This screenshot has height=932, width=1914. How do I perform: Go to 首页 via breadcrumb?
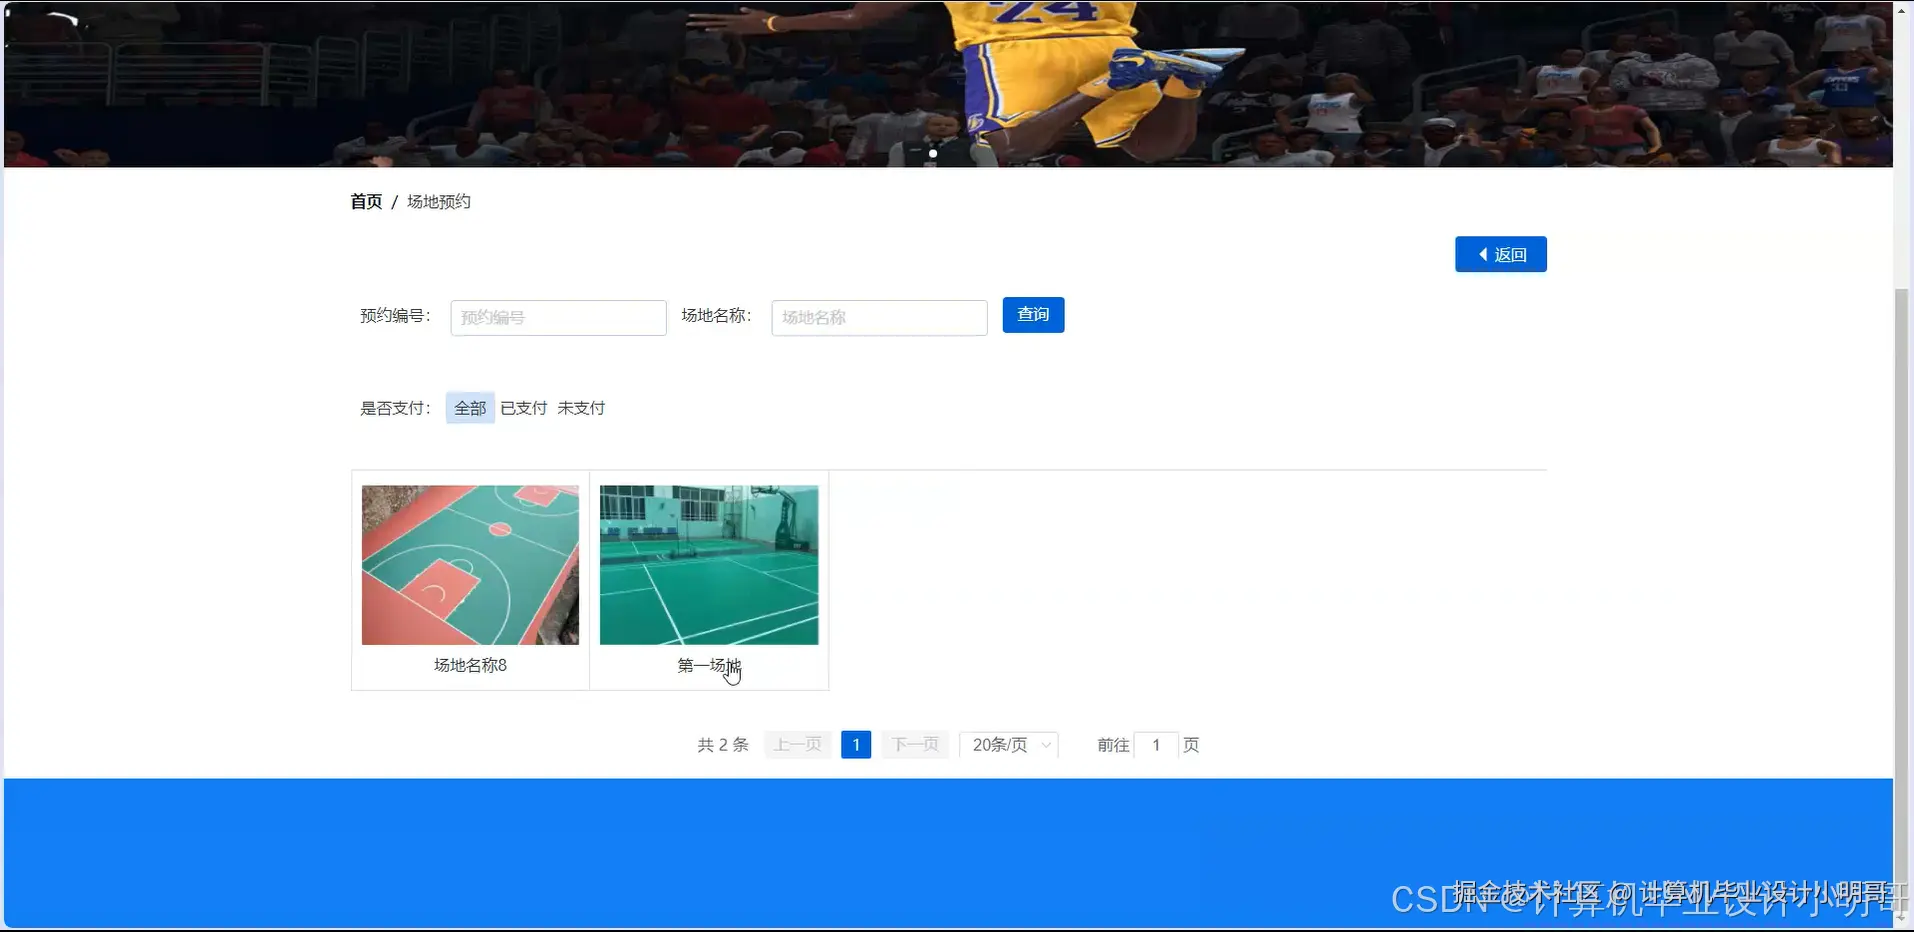tap(366, 201)
